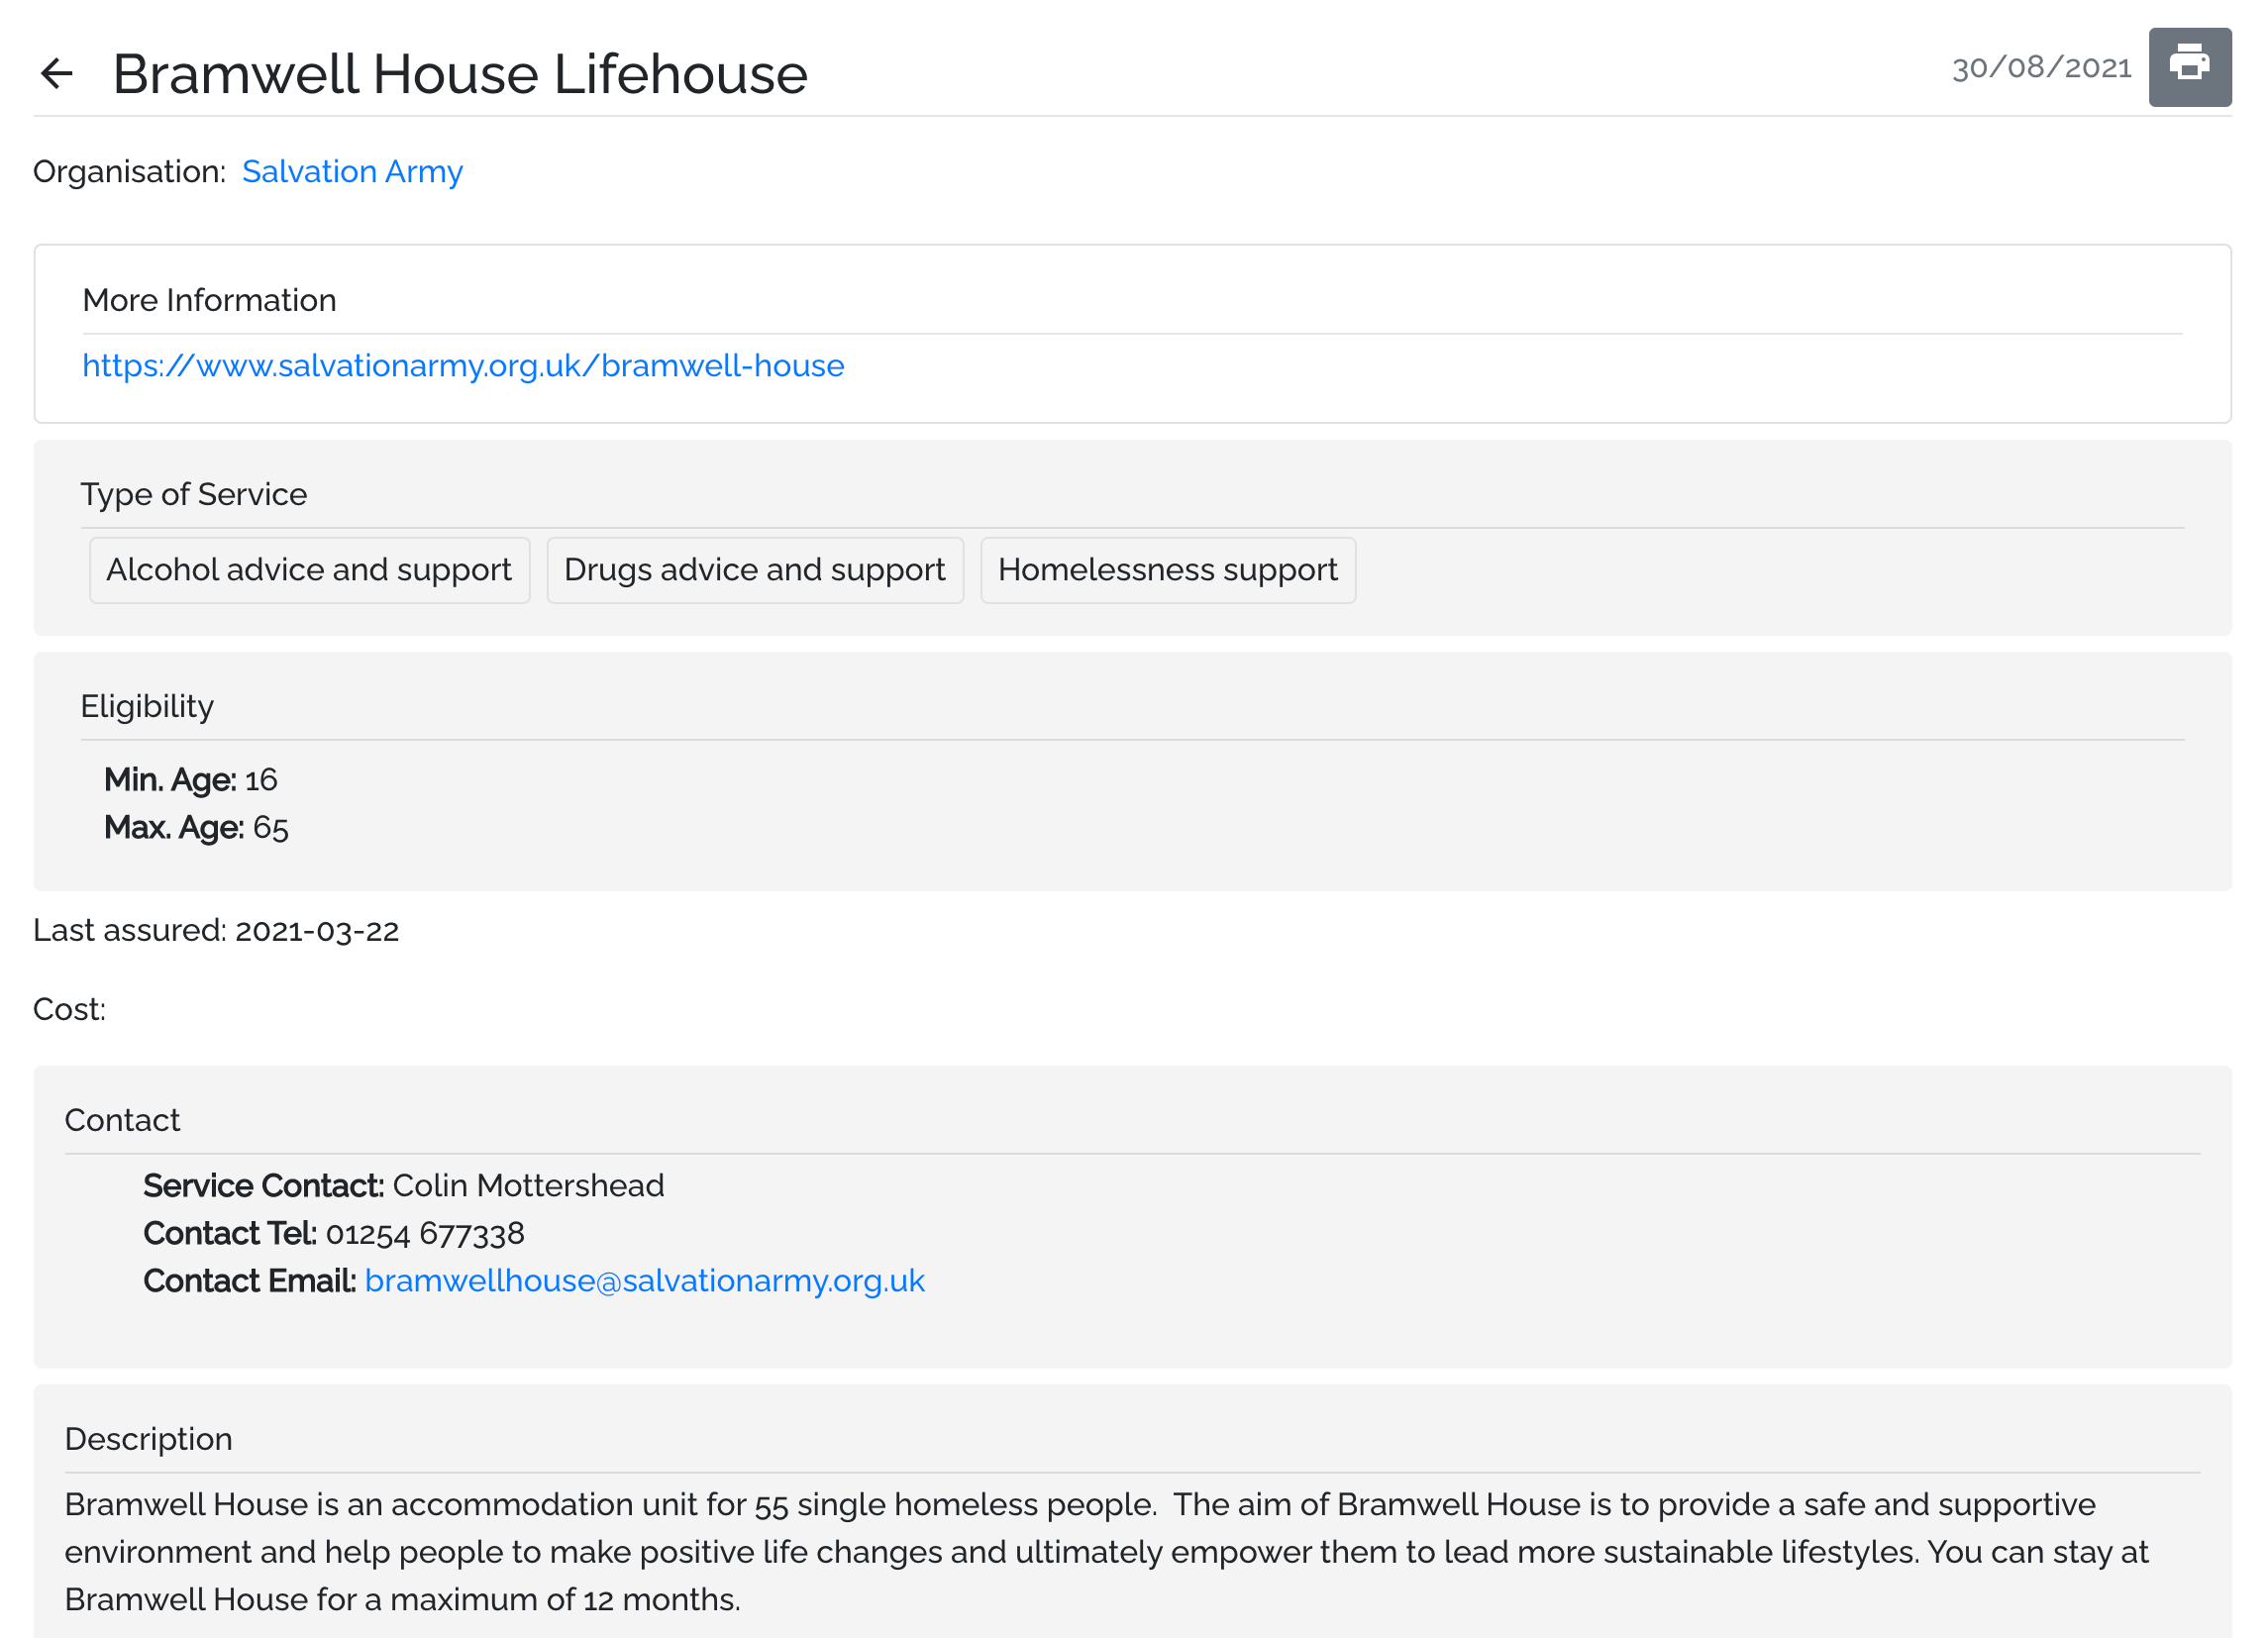Select the Alcohol advice and support tag

(309, 570)
